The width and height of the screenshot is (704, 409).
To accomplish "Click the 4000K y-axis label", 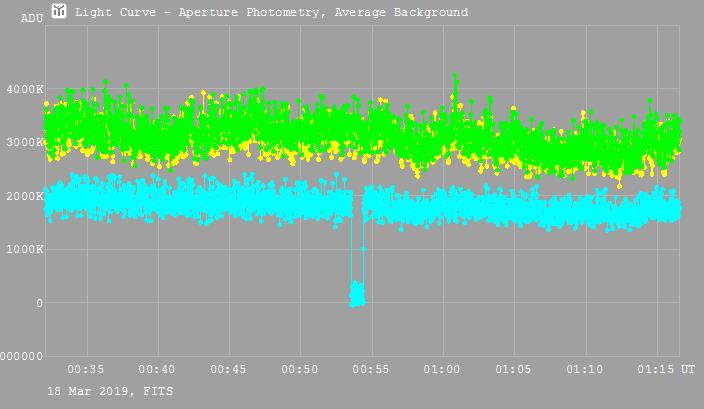I will coord(25,90).
